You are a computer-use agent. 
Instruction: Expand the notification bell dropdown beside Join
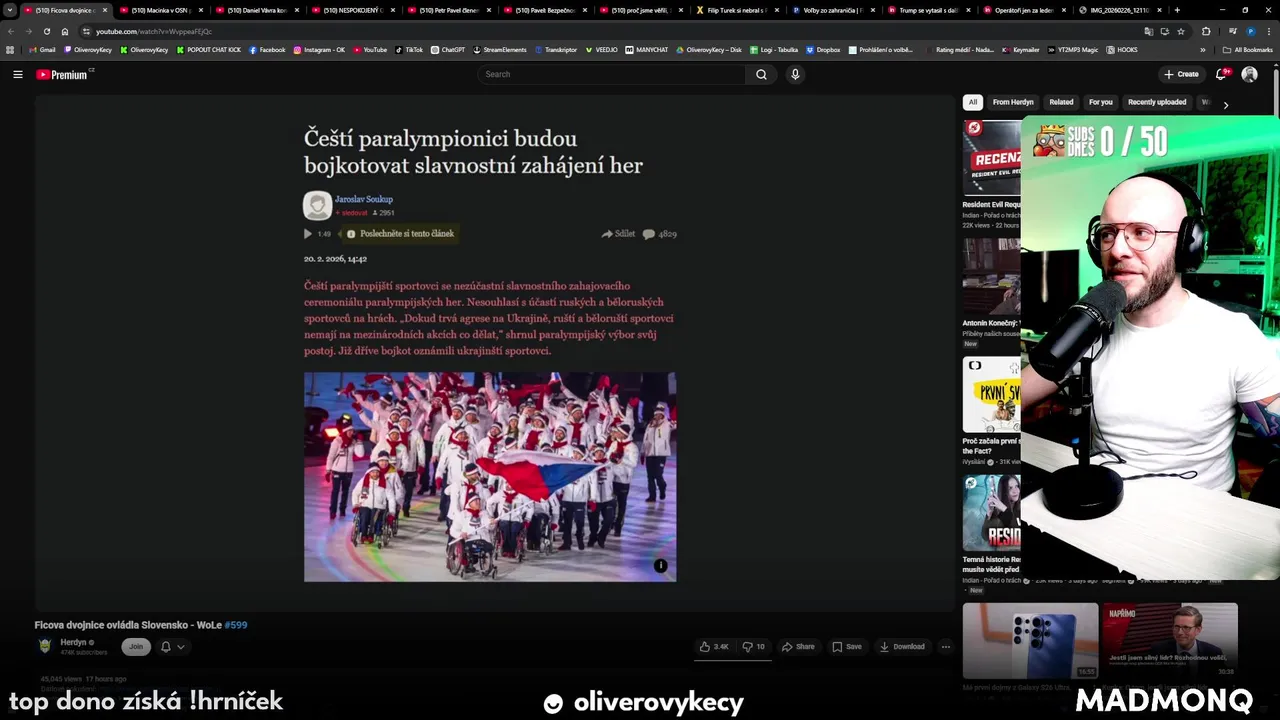172,647
